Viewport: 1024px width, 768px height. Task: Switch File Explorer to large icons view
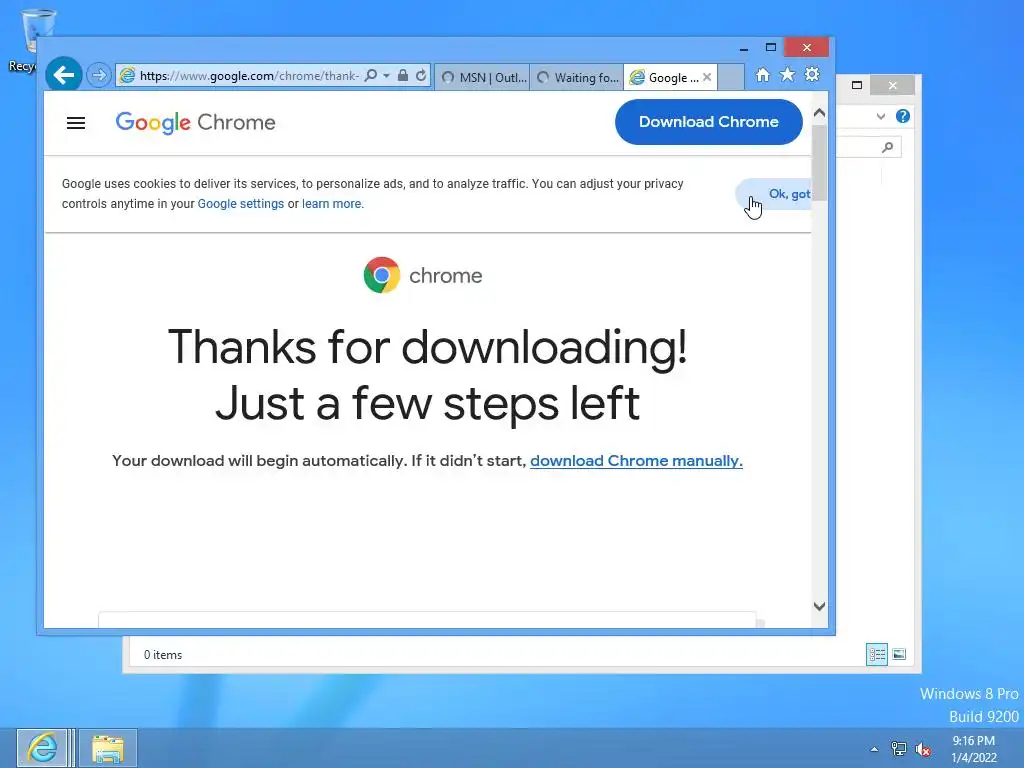point(899,654)
